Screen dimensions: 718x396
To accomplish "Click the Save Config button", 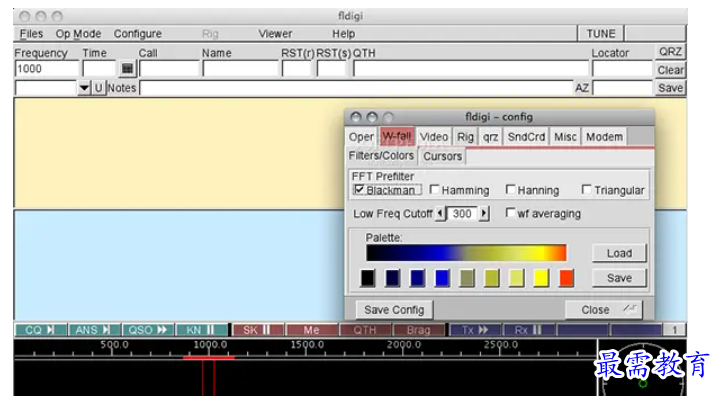I will [394, 310].
